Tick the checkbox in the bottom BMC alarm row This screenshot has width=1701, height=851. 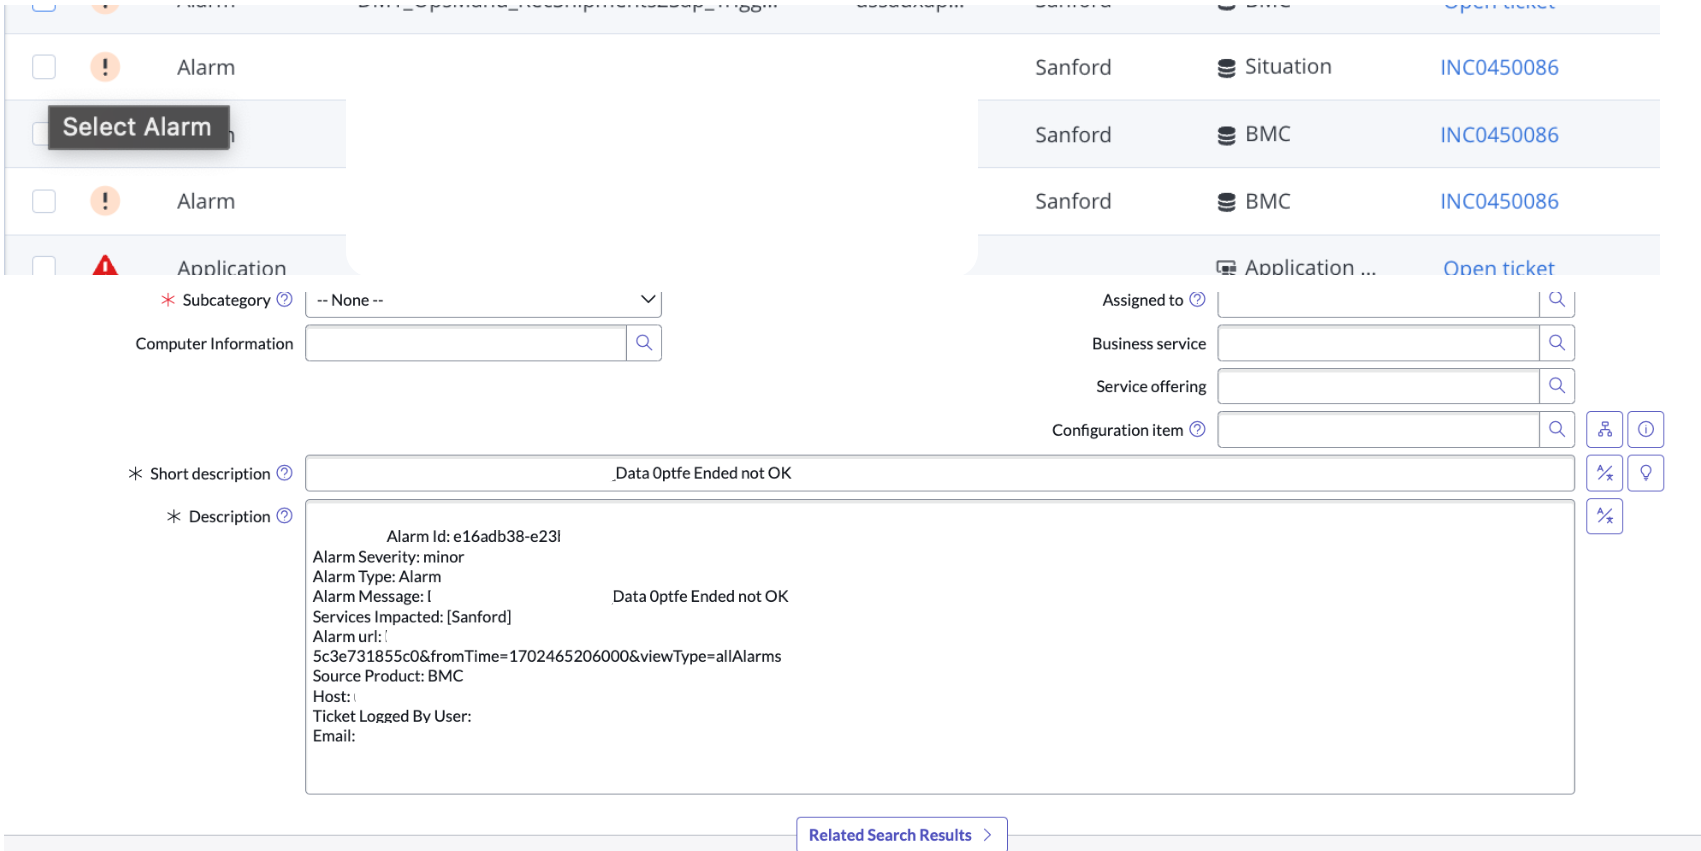click(44, 201)
